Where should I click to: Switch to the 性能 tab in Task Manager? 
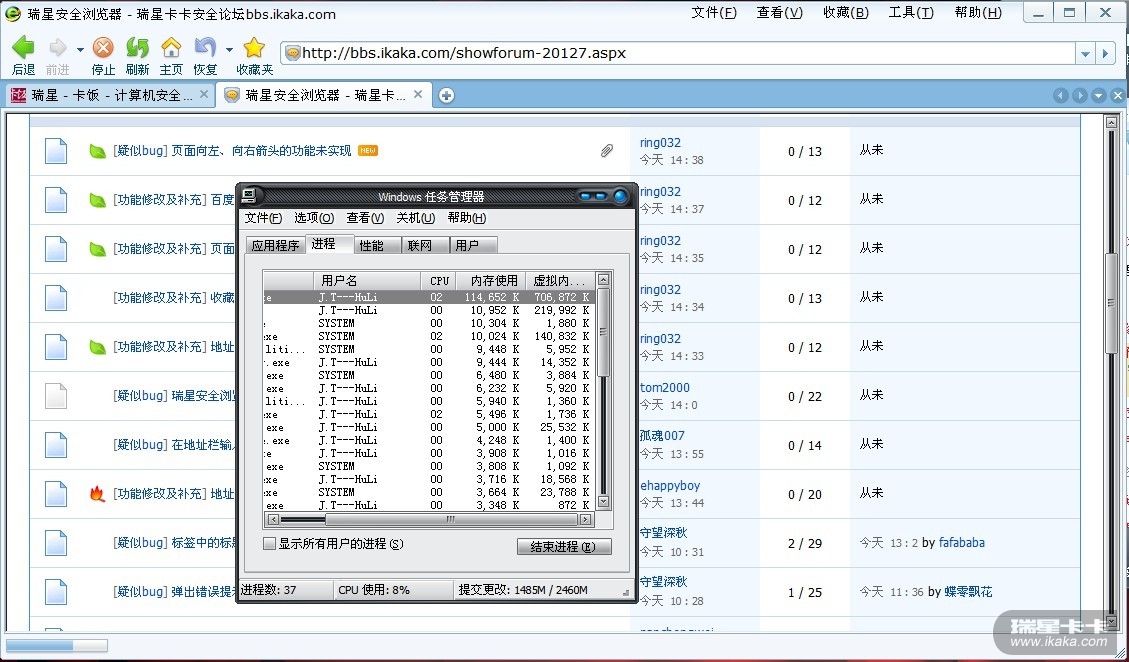(x=371, y=245)
